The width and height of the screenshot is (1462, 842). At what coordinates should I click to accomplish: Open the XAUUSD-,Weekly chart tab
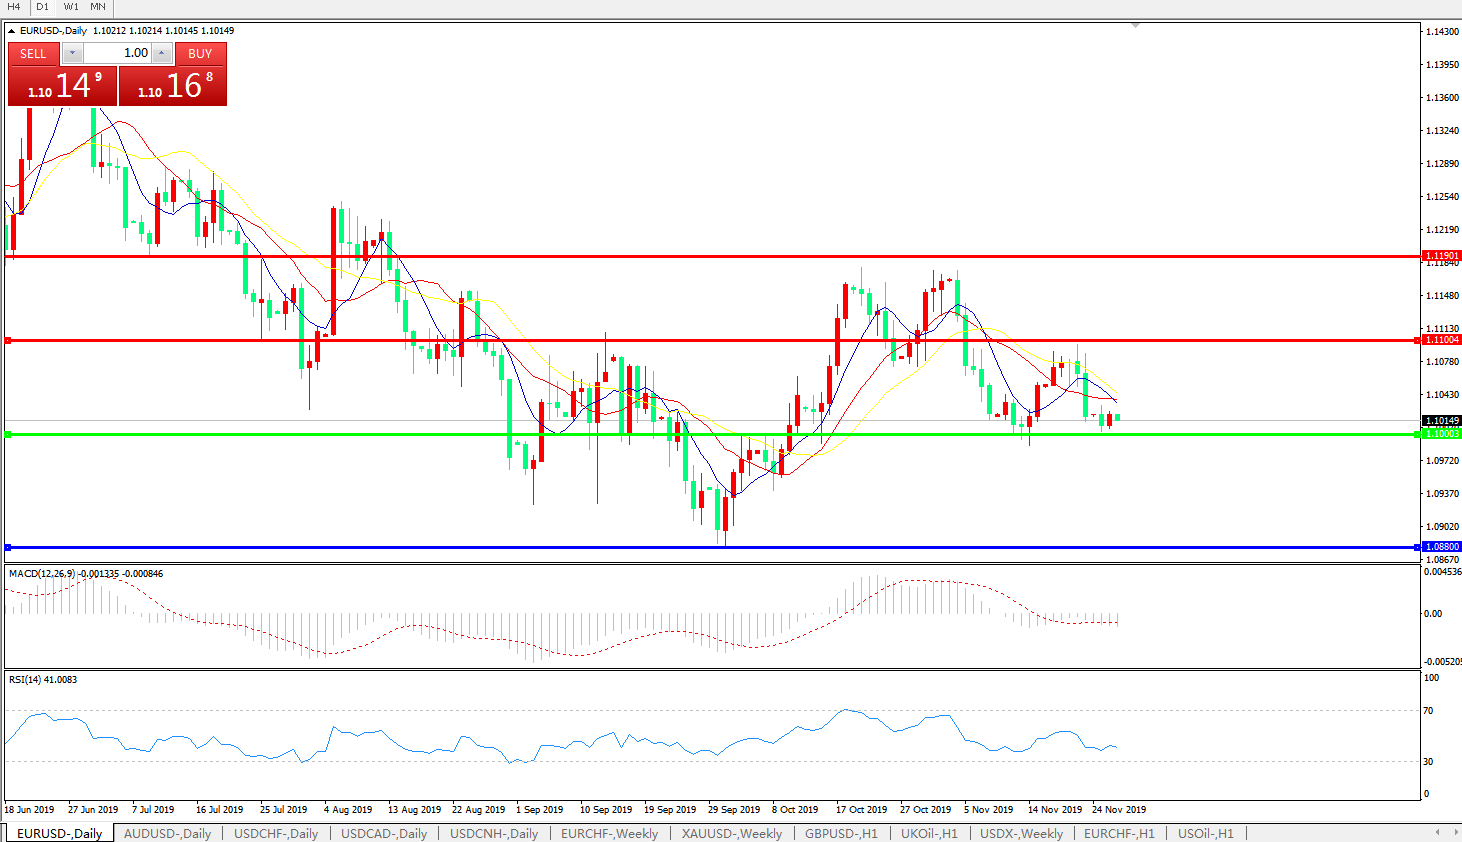click(731, 833)
